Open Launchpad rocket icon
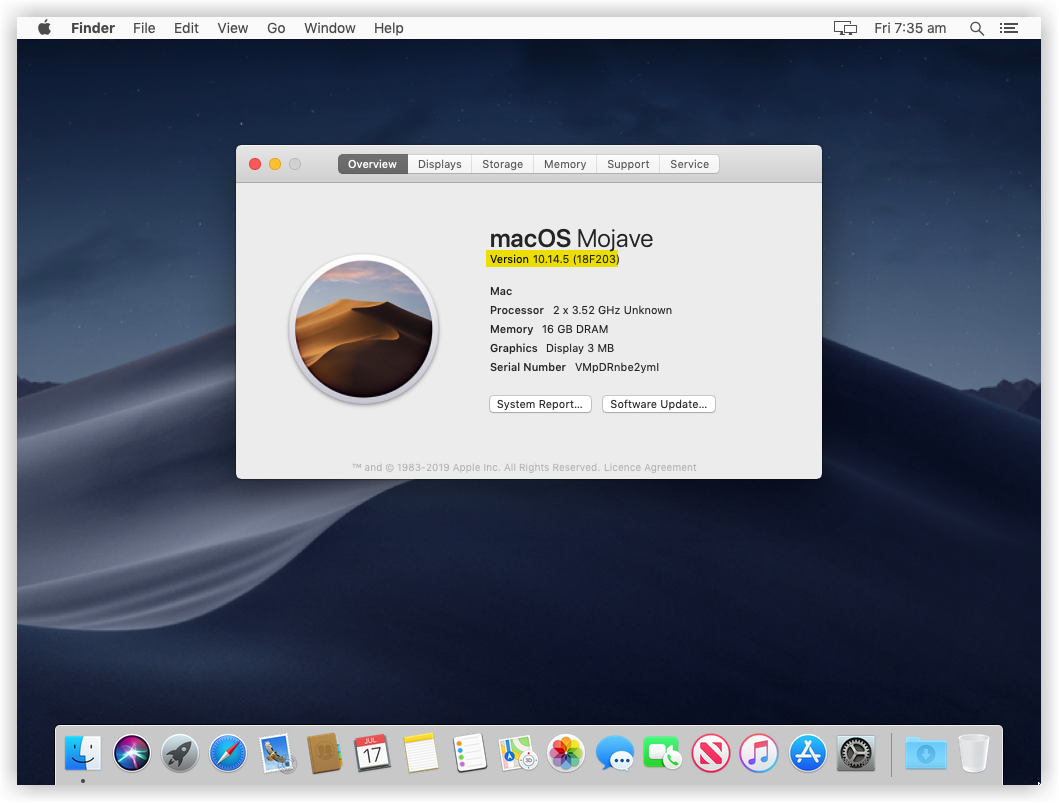The height and width of the screenshot is (803, 1059). [180, 753]
